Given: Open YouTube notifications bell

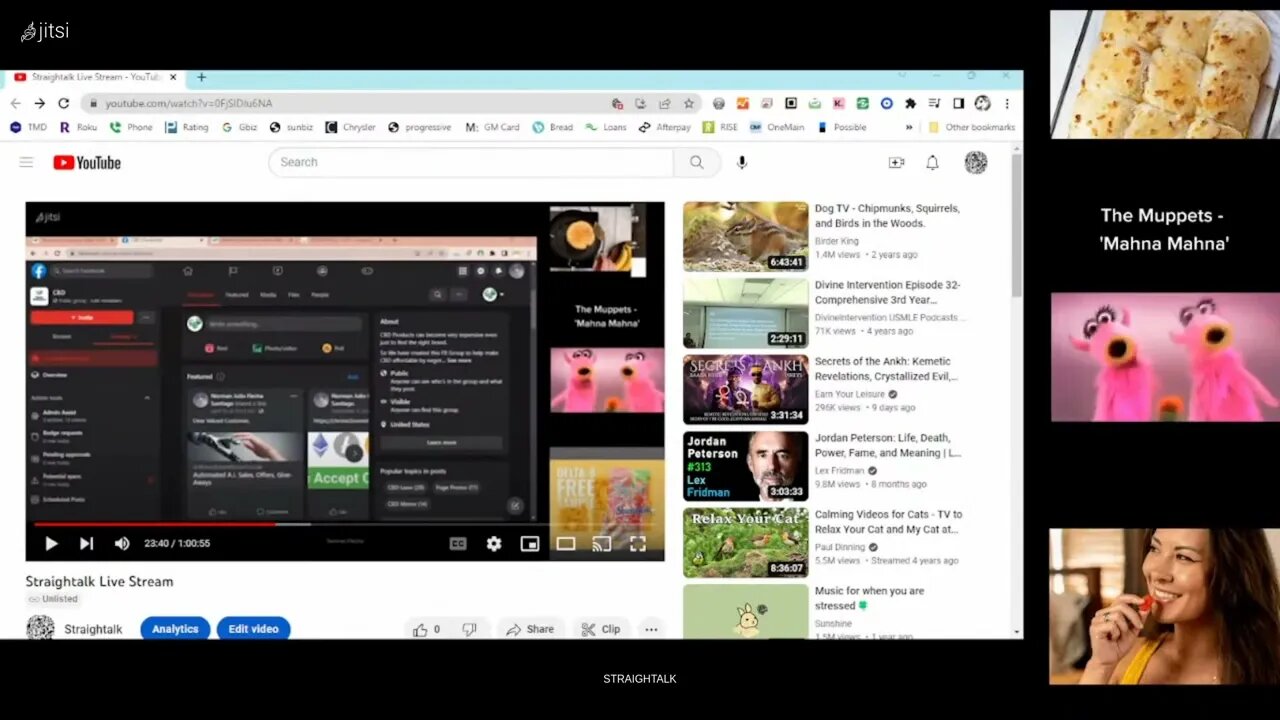Looking at the screenshot, I should click(932, 162).
